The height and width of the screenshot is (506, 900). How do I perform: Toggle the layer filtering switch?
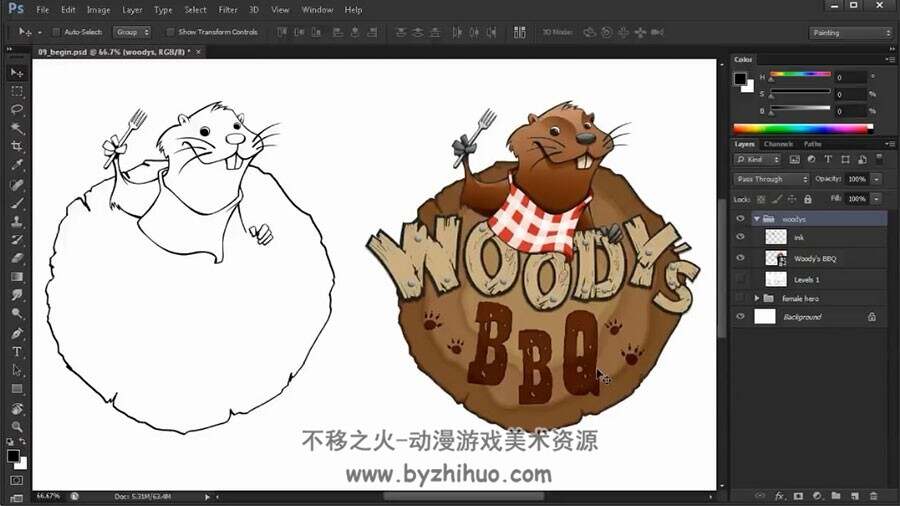(879, 158)
